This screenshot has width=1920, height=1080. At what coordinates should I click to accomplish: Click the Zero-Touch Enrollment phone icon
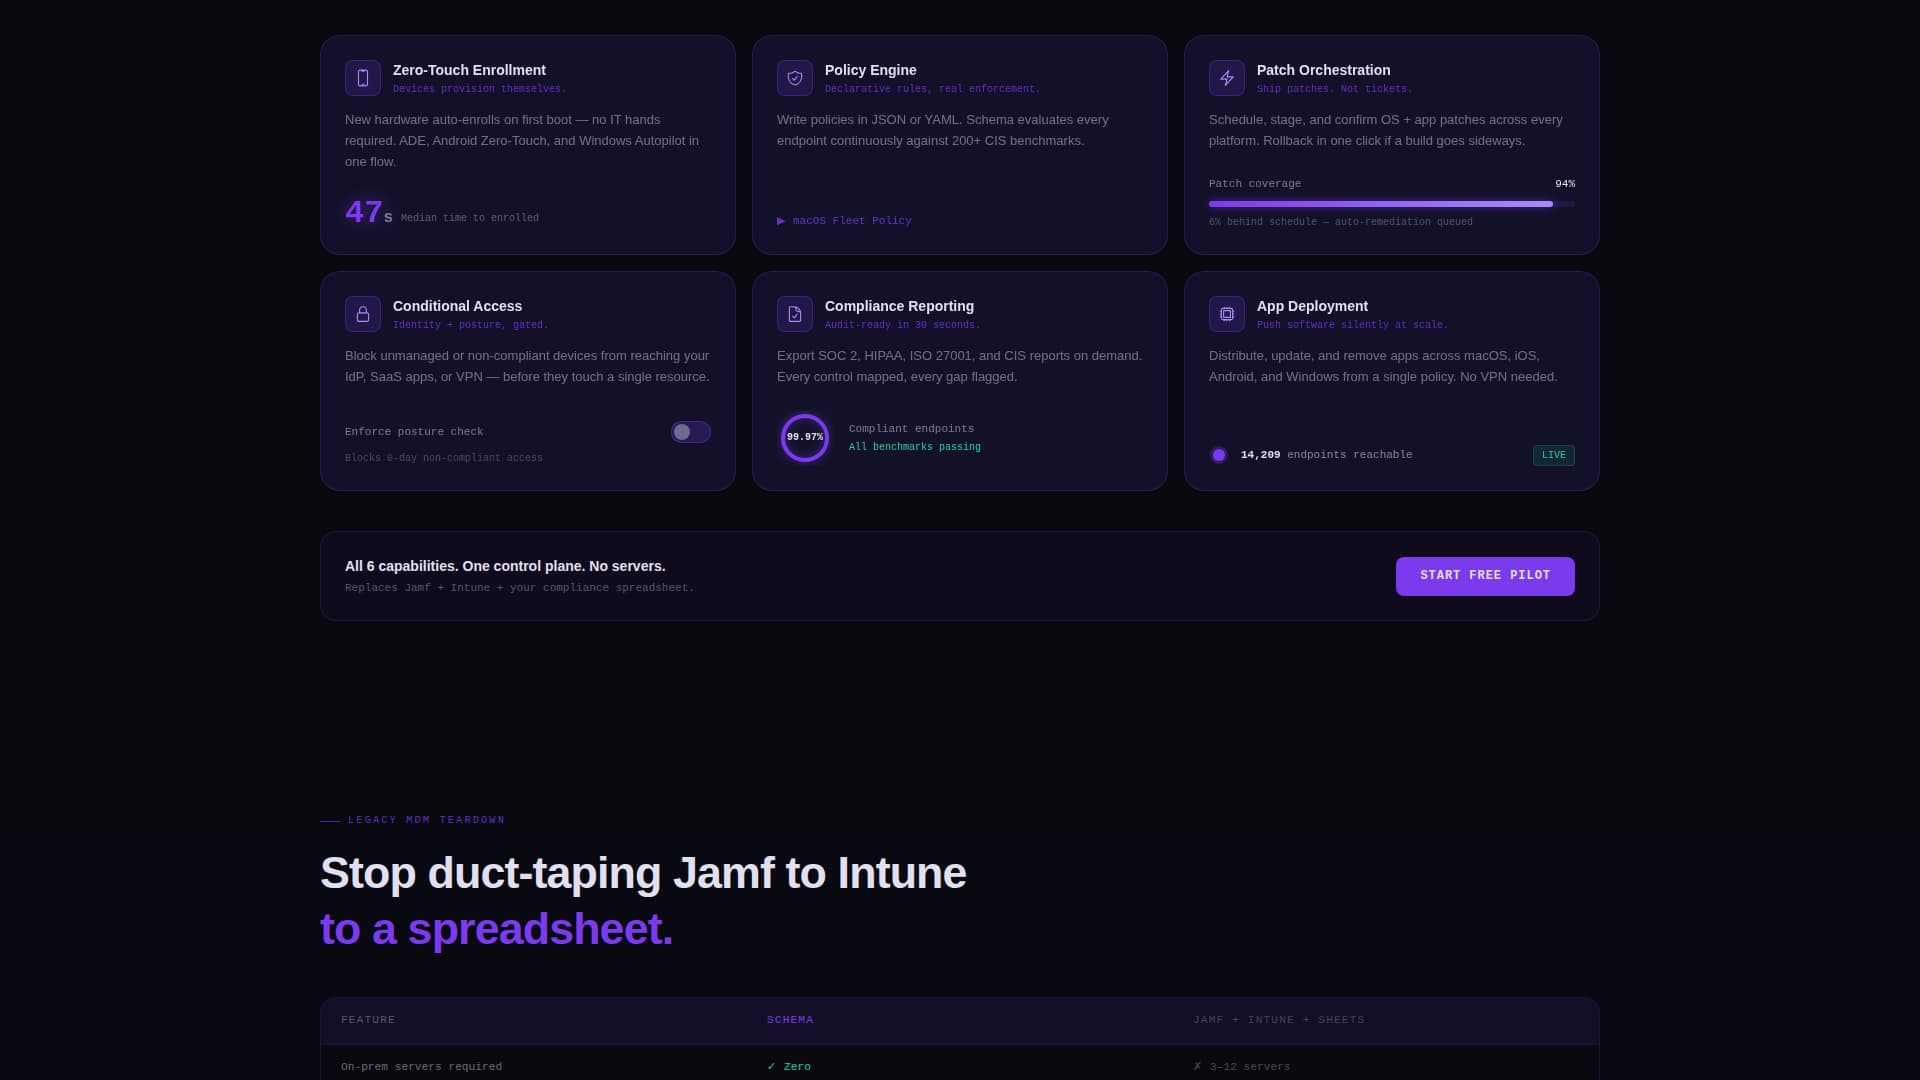point(363,78)
